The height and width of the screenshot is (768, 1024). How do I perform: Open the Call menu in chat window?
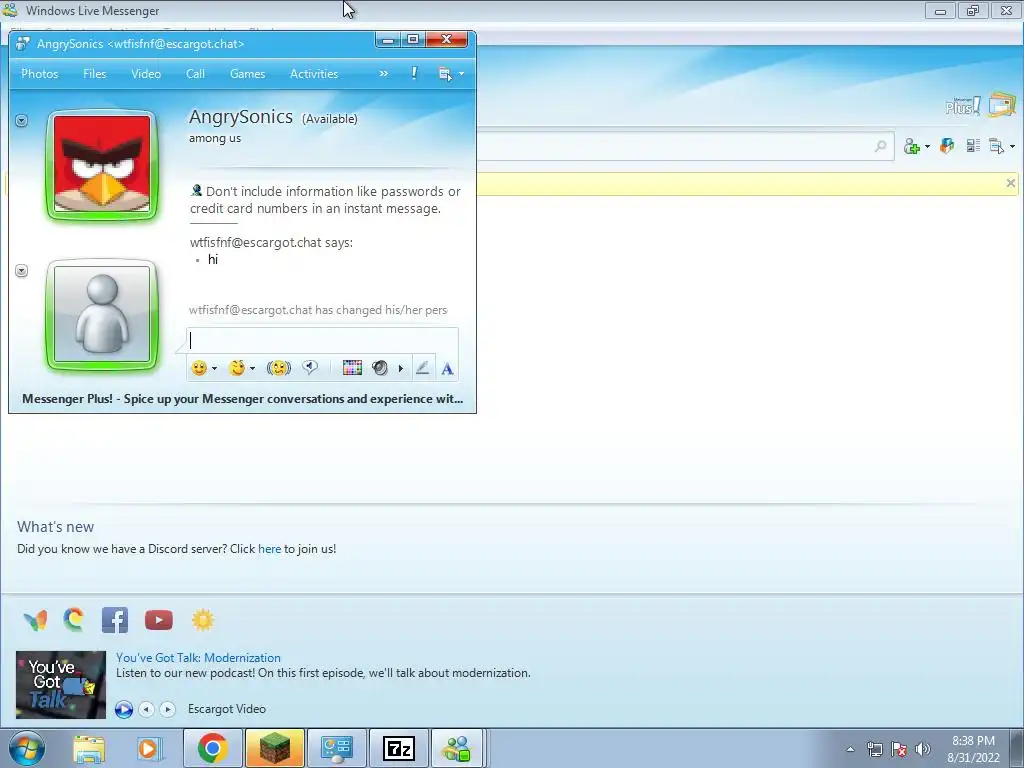pyautogui.click(x=195, y=74)
